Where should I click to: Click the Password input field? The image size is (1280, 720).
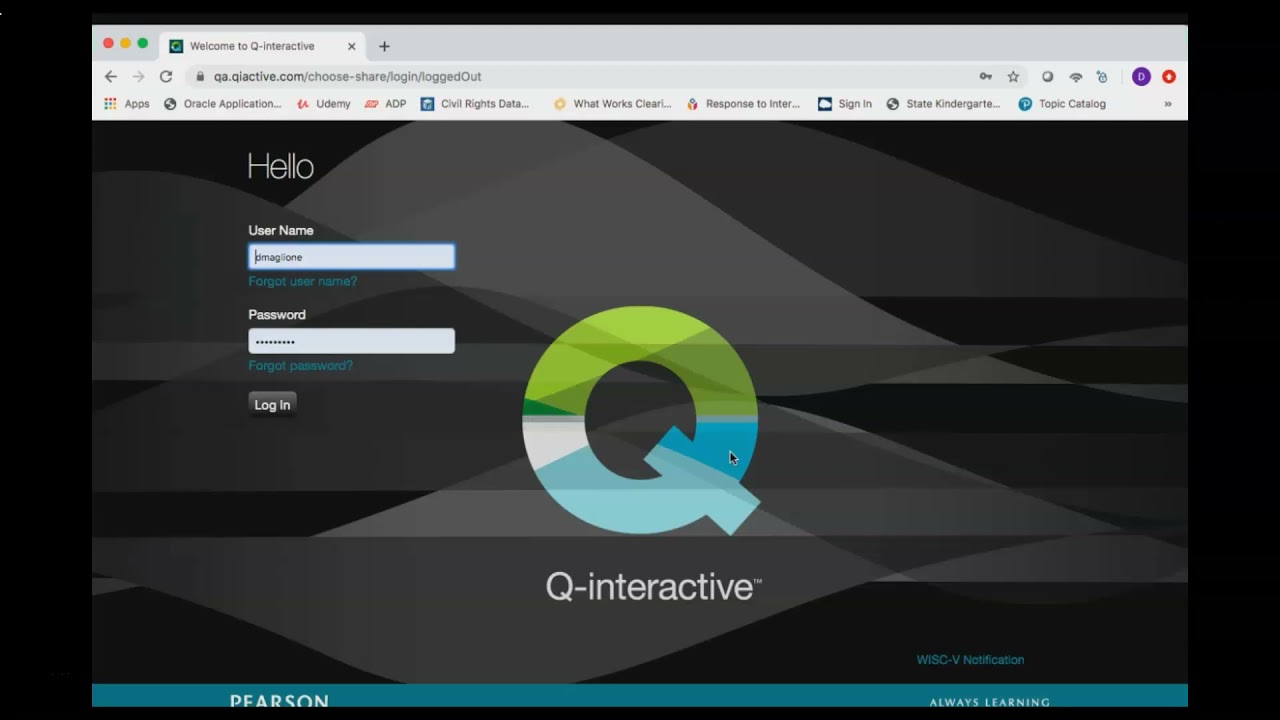[351, 341]
